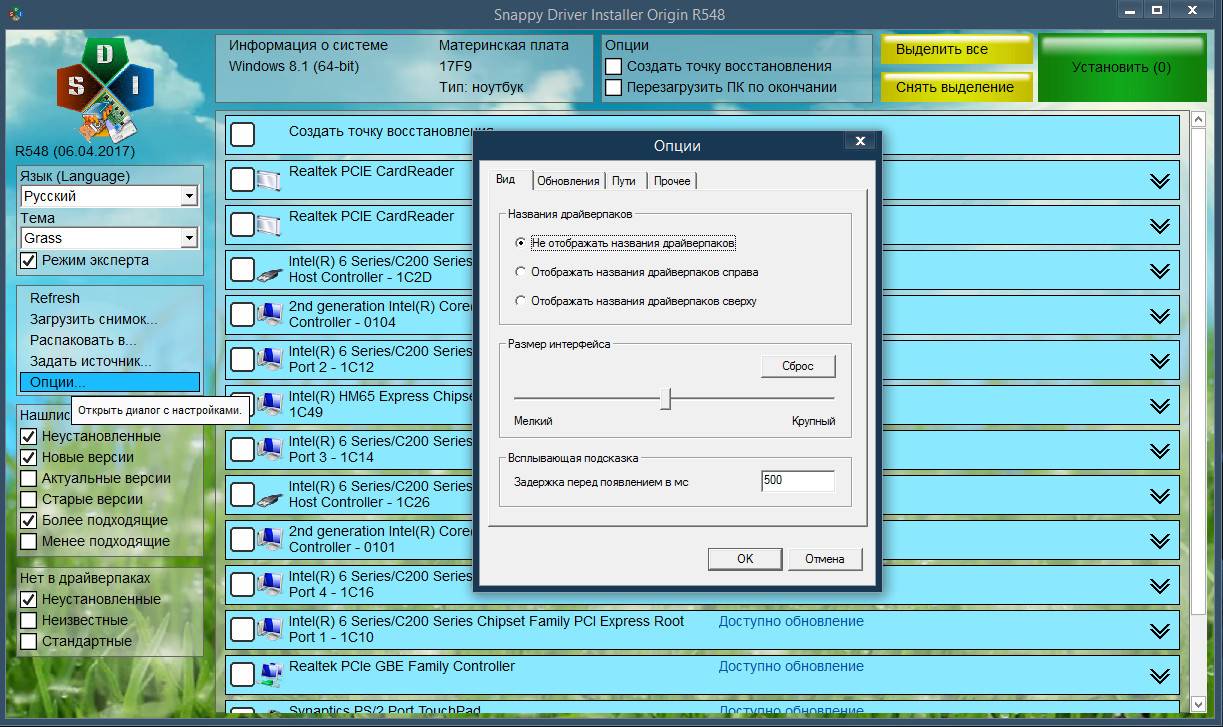Image resolution: width=1223 pixels, height=727 pixels.
Task: Check Стандартные filter checkbox
Action: tap(29, 641)
